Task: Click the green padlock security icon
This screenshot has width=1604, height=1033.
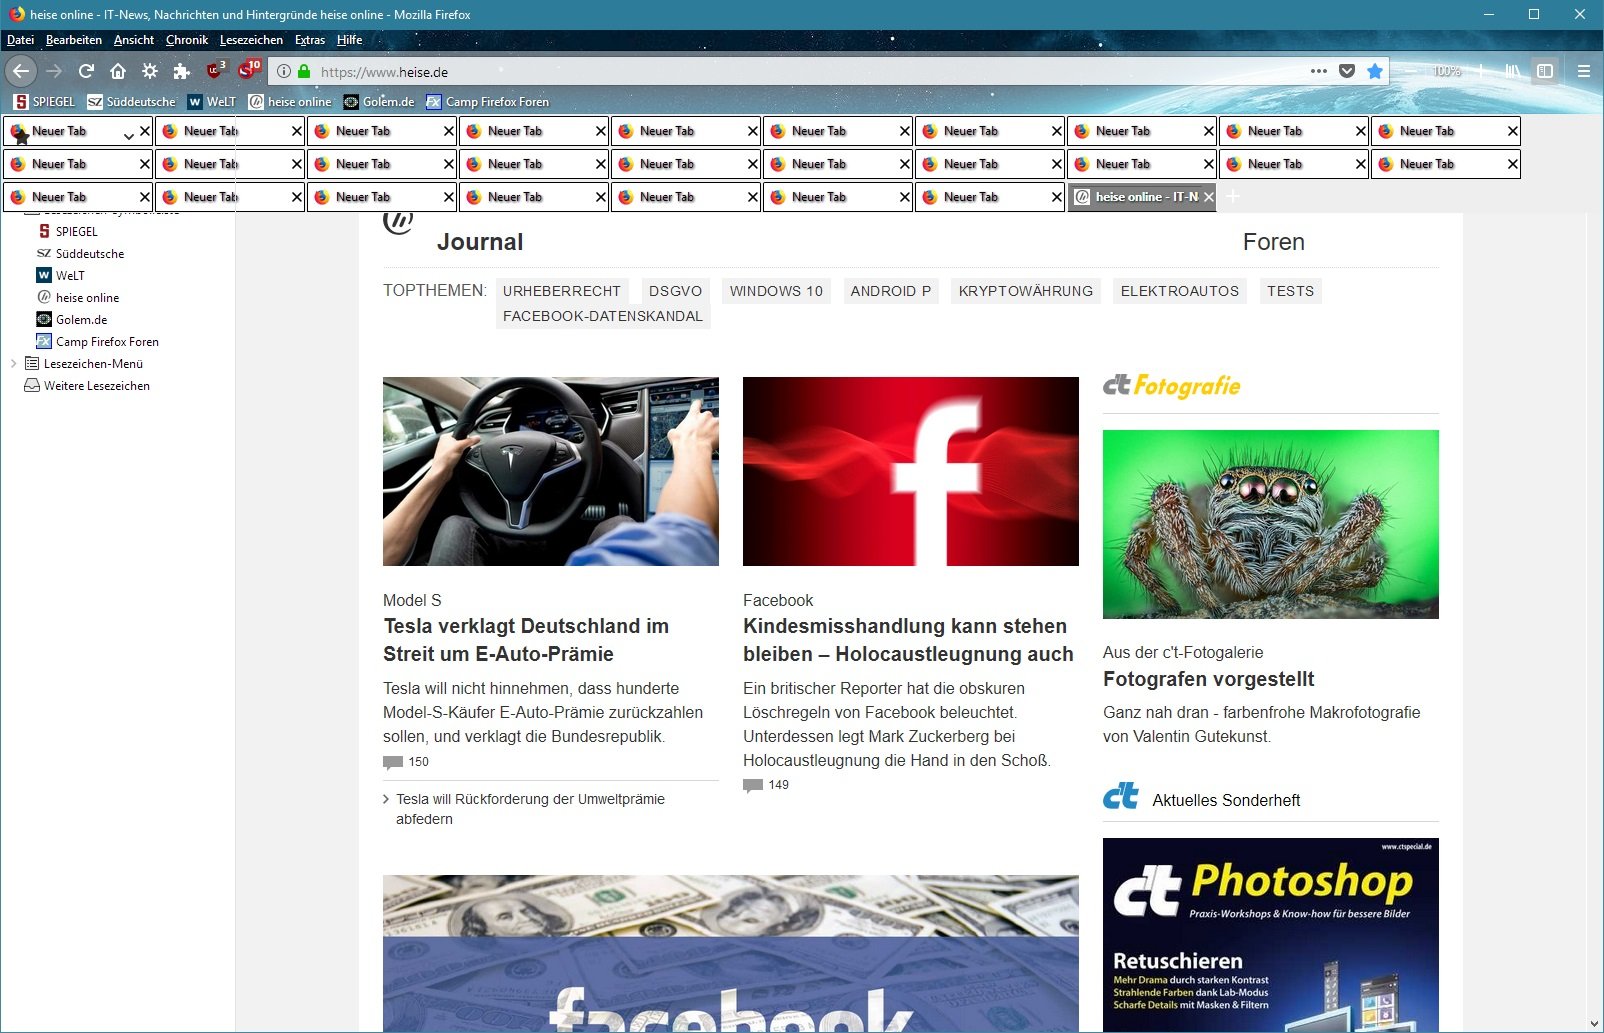Action: point(304,72)
